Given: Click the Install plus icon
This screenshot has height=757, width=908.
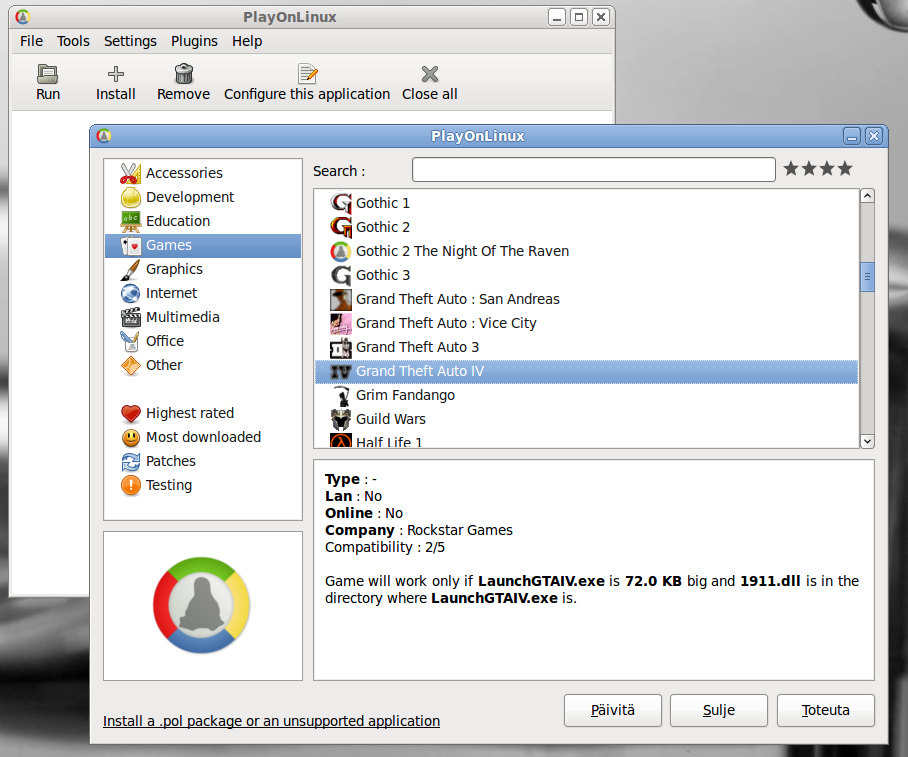Looking at the screenshot, I should [116, 74].
